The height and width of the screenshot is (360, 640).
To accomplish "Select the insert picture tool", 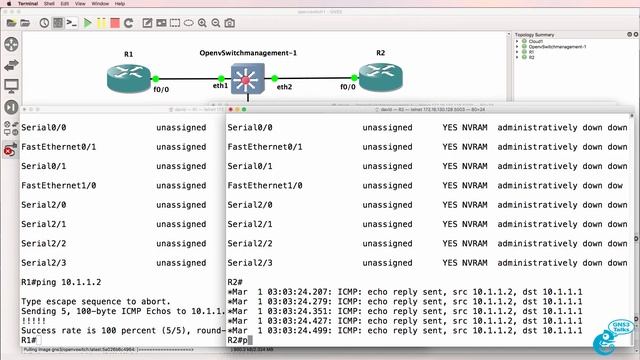I will [x=161, y=23].
